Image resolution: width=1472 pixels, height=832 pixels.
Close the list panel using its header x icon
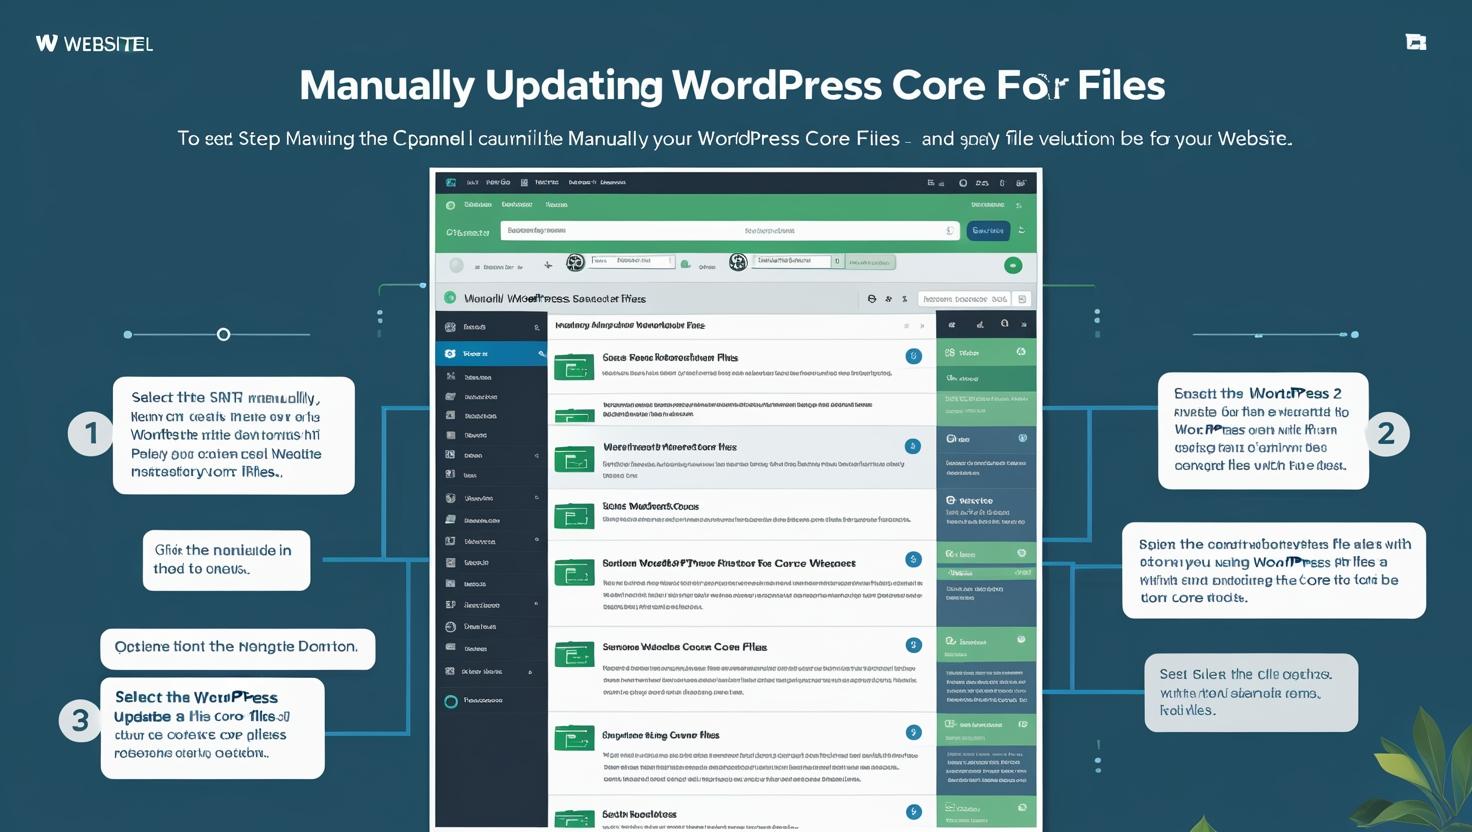pyautogui.click(x=922, y=326)
